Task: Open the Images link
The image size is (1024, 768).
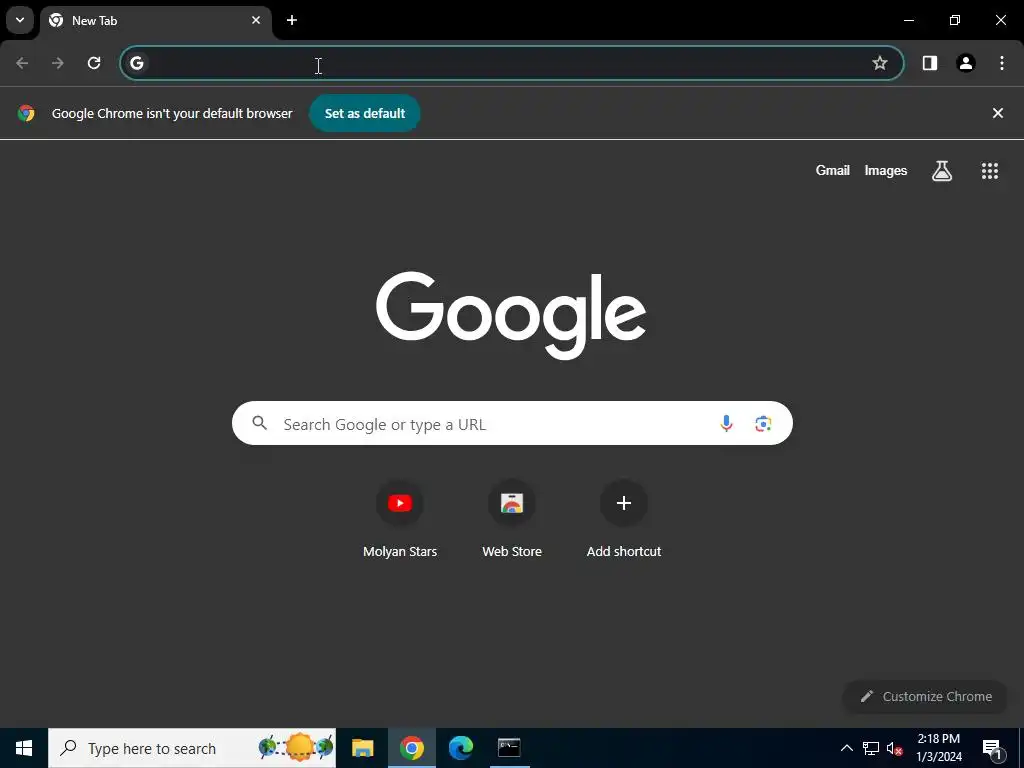Action: pyautogui.click(x=886, y=170)
